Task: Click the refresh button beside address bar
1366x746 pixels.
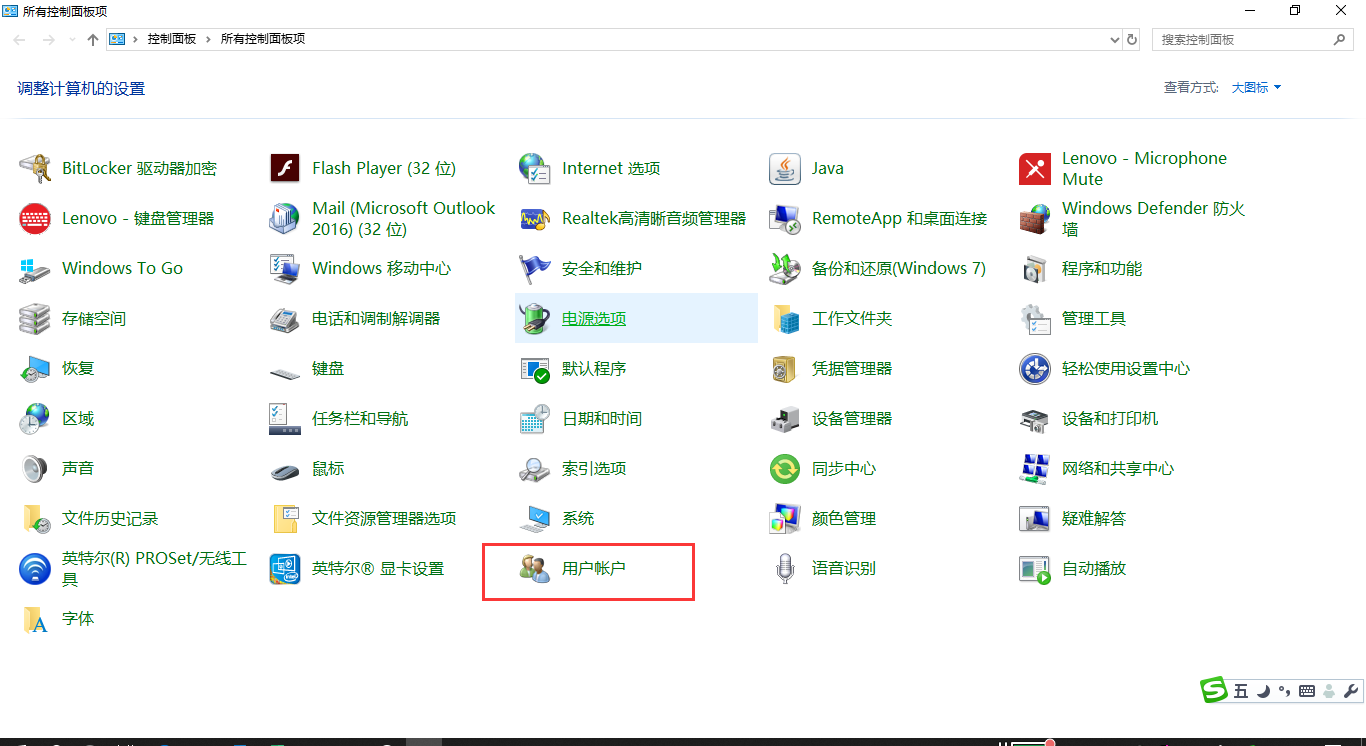Action: tap(1132, 40)
